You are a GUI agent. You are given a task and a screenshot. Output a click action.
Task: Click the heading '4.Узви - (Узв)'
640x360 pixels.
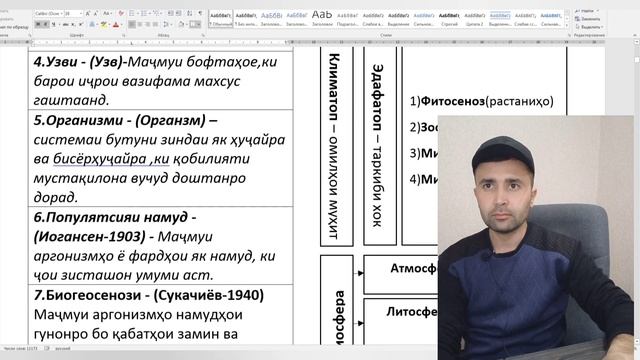click(78, 62)
